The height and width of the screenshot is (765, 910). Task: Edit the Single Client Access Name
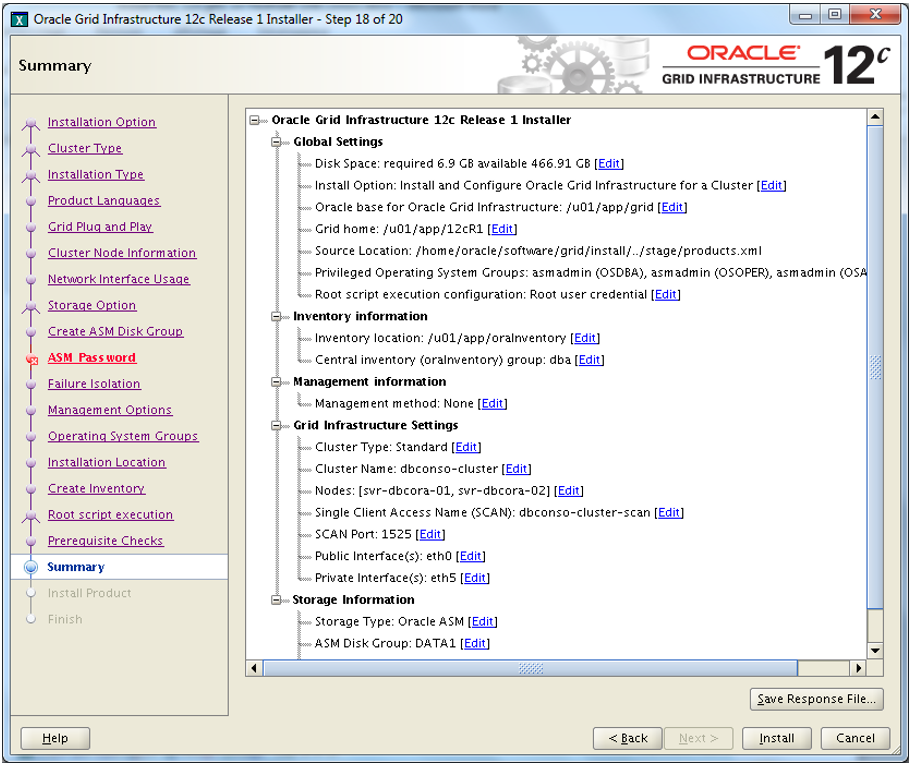pyautogui.click(x=669, y=513)
